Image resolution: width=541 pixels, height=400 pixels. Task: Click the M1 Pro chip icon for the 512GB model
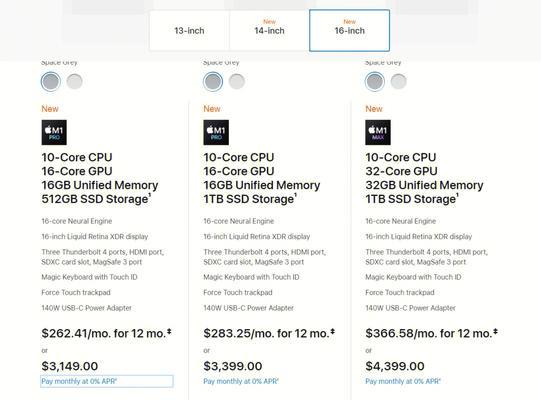pos(54,133)
